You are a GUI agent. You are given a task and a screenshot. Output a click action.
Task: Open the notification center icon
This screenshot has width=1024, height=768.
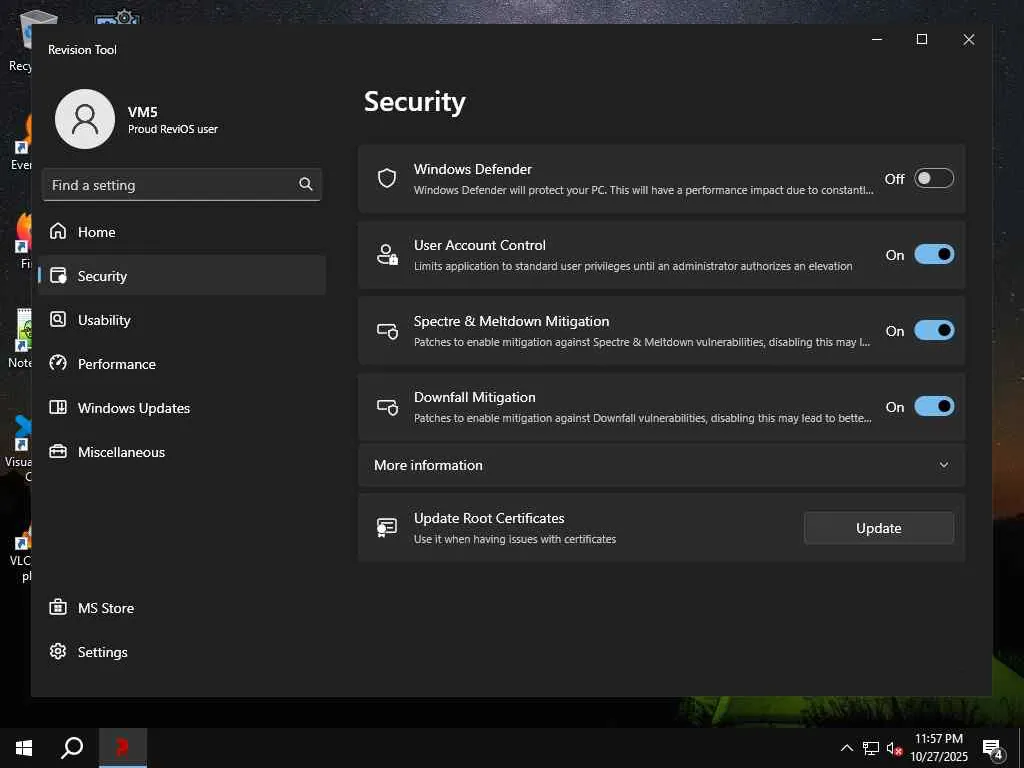(993, 749)
